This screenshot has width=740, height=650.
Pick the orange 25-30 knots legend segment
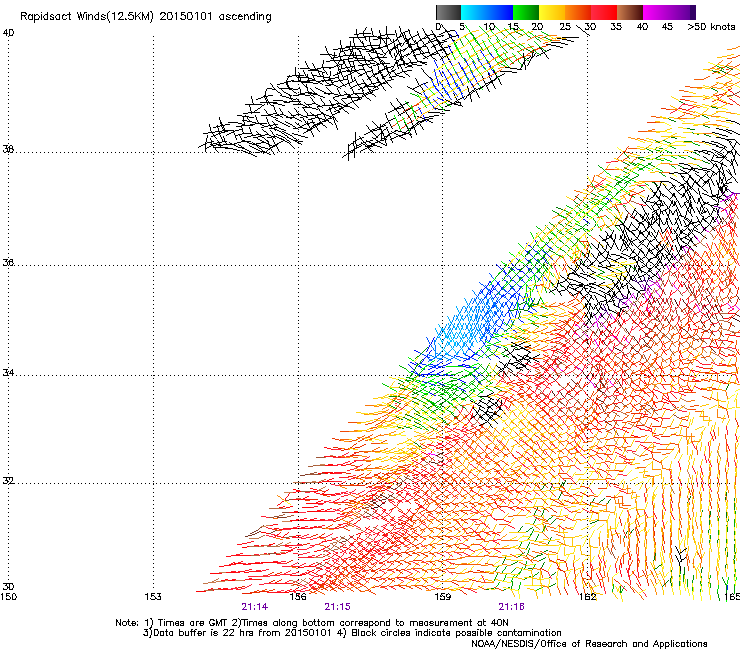[578, 12]
